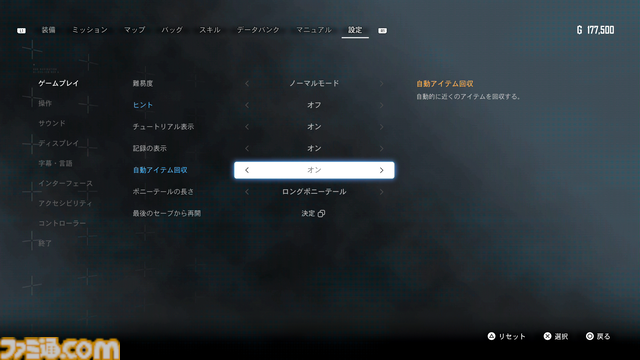Toggle the チュートリアル表示 オン value
Screen dimensions: 640x360
(x=314, y=127)
